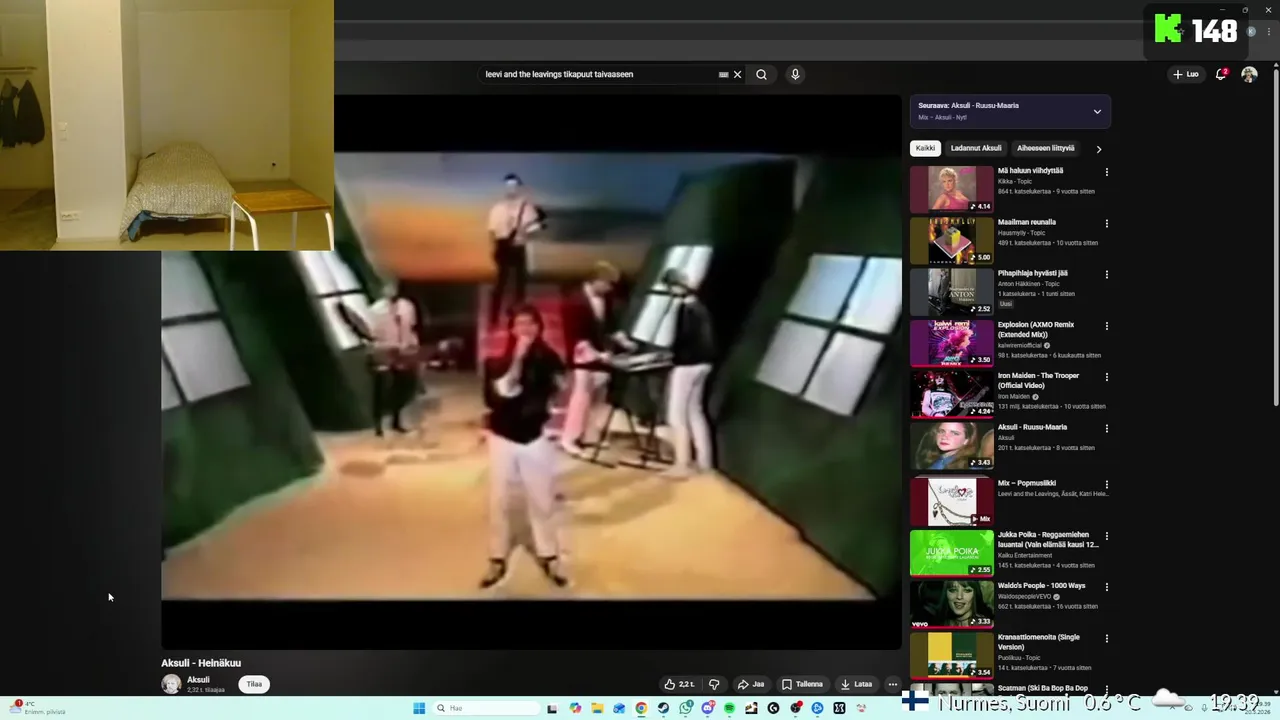This screenshot has height=720, width=1280.
Task: Open WhatsApp from the taskbar
Action: point(686,708)
